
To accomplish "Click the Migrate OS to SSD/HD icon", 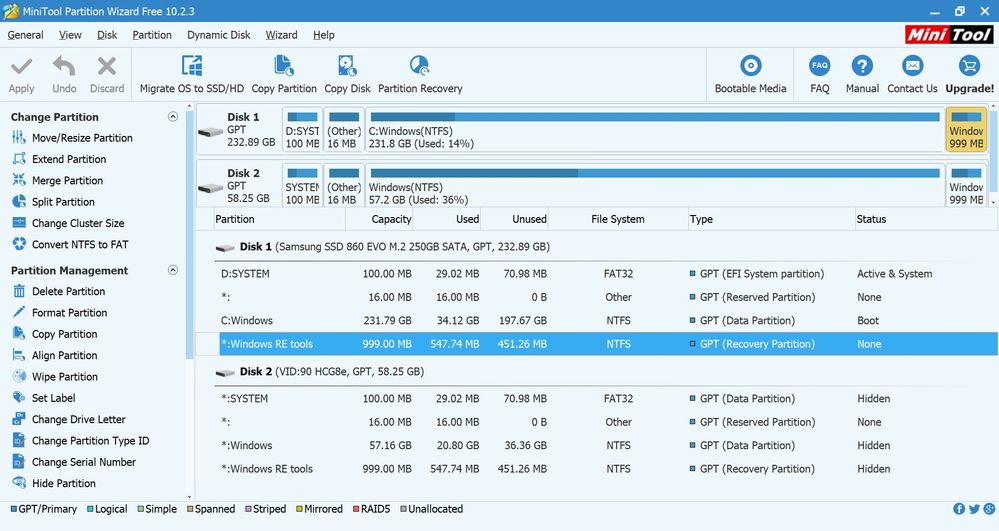I will coord(191,67).
